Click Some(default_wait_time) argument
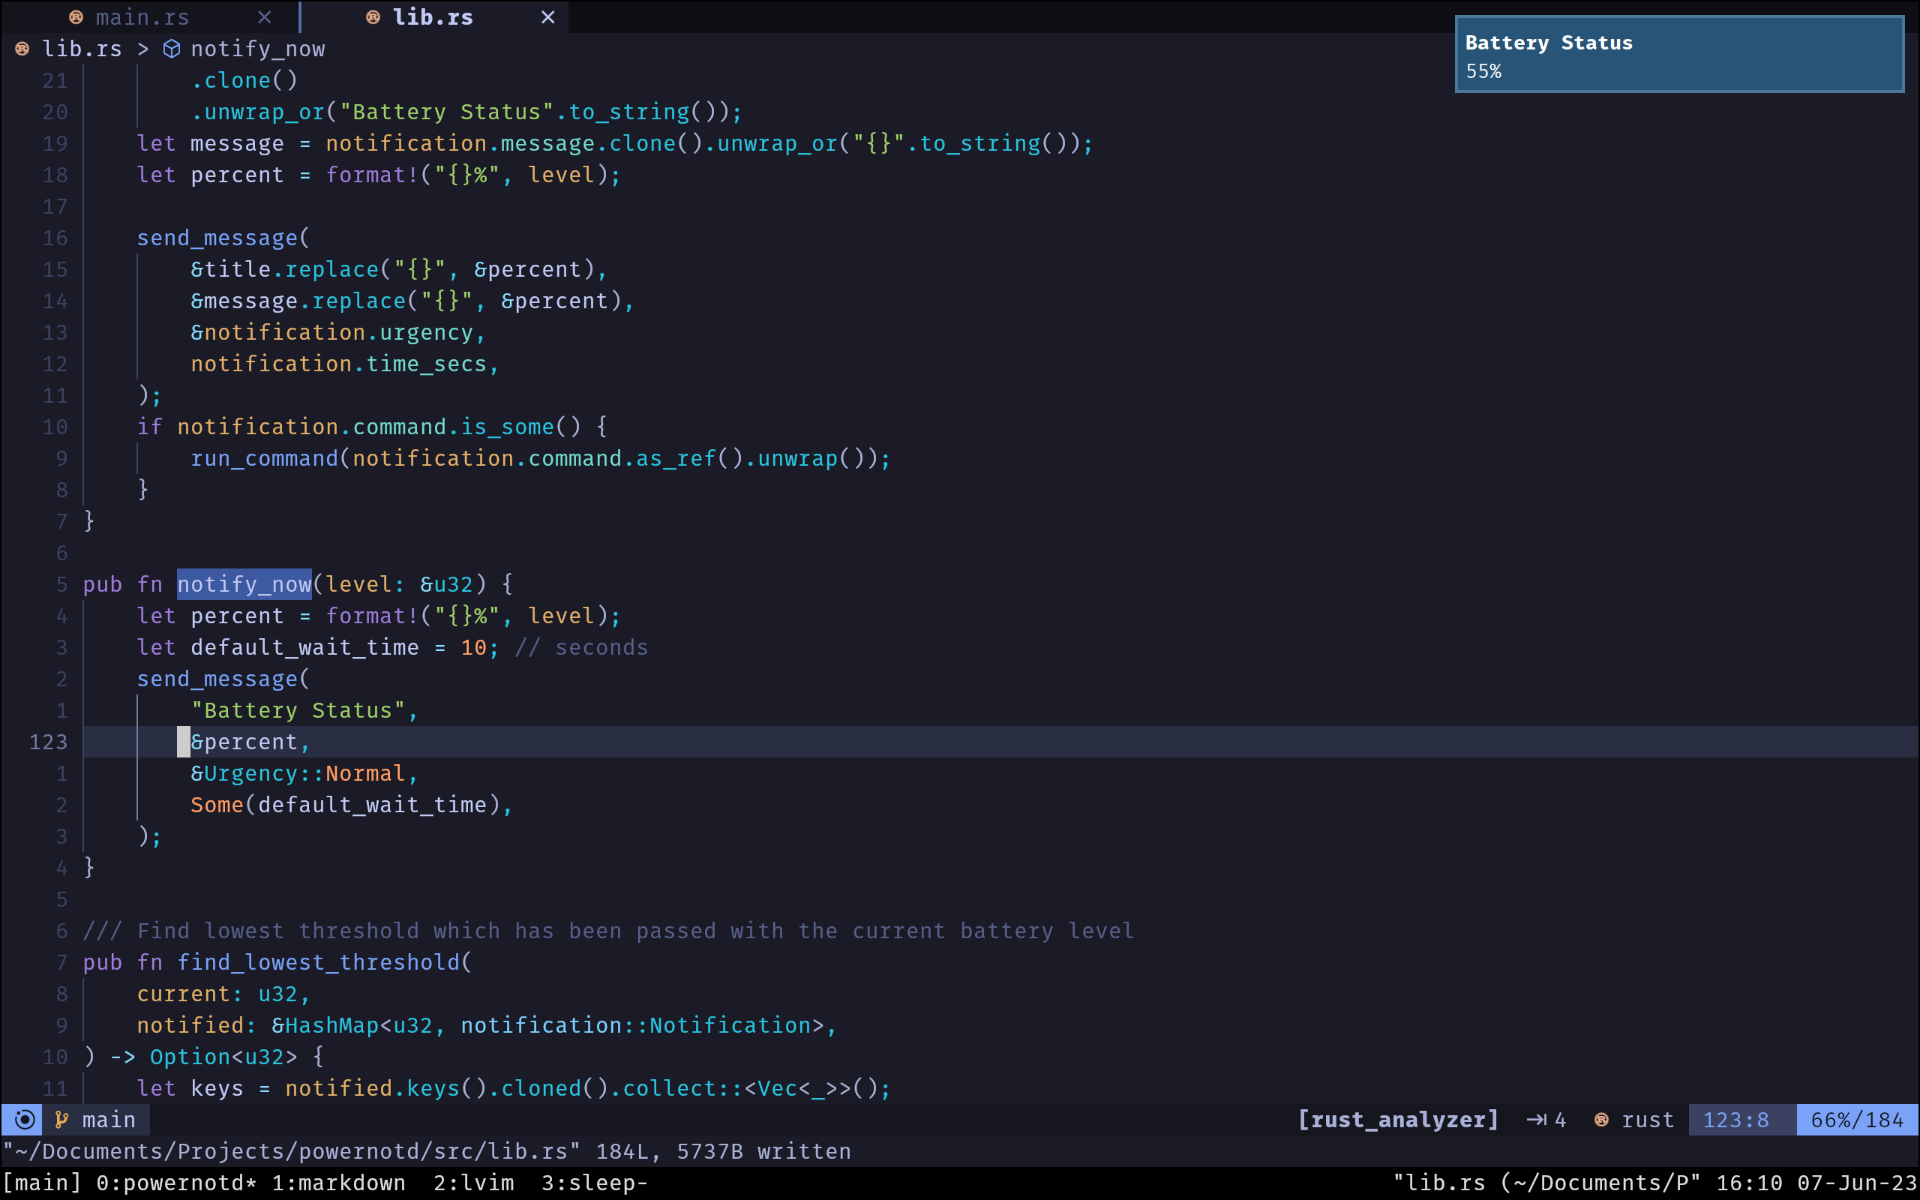The image size is (1920, 1200). tap(351, 805)
